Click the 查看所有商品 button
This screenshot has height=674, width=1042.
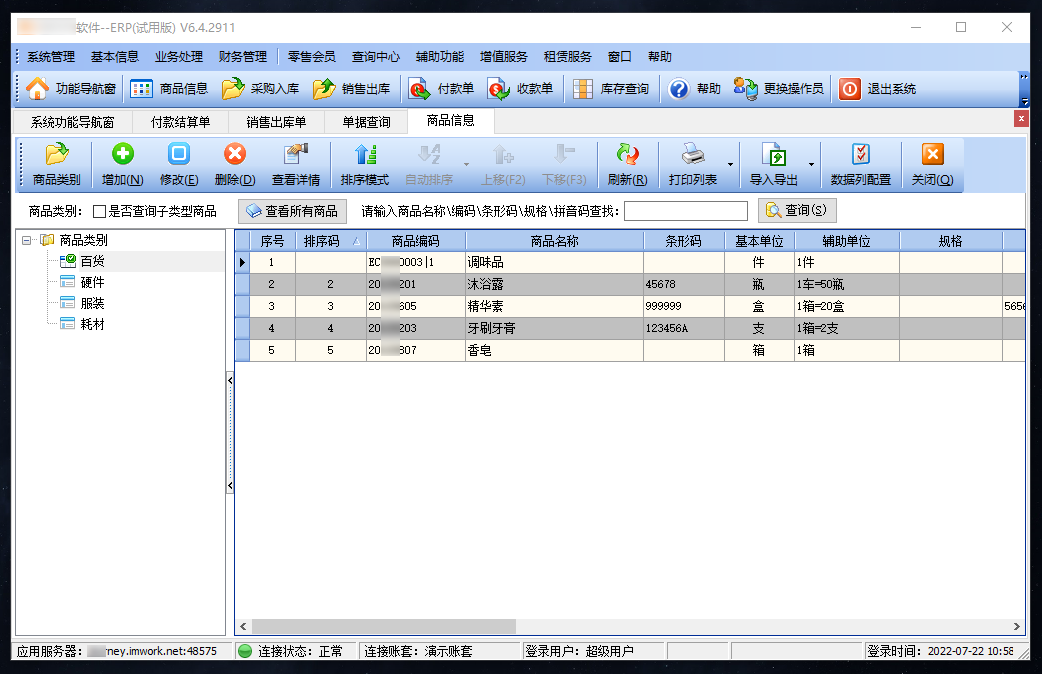(x=292, y=211)
